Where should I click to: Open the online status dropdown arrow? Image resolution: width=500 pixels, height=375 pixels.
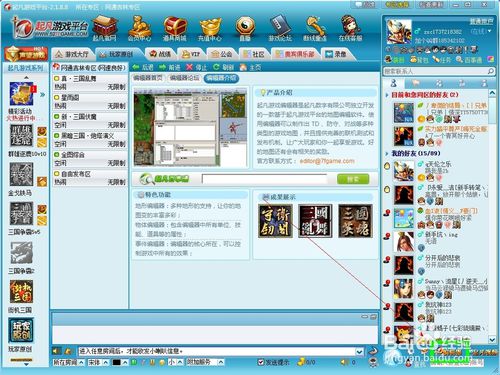pos(489,31)
